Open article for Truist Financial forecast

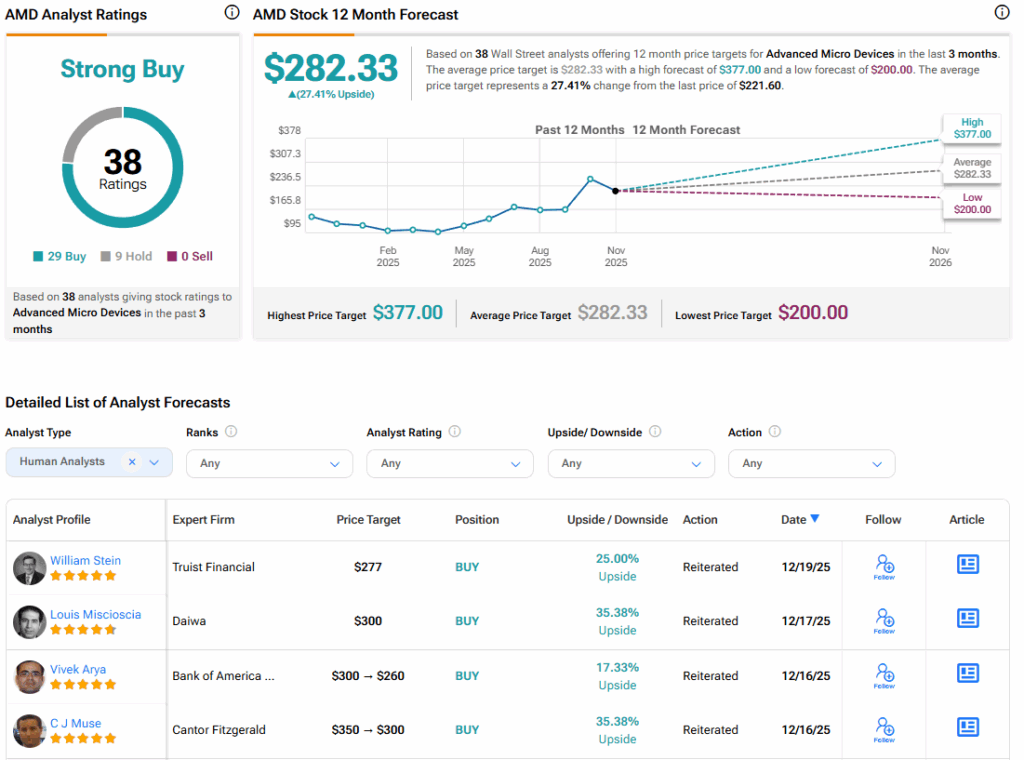point(967,564)
